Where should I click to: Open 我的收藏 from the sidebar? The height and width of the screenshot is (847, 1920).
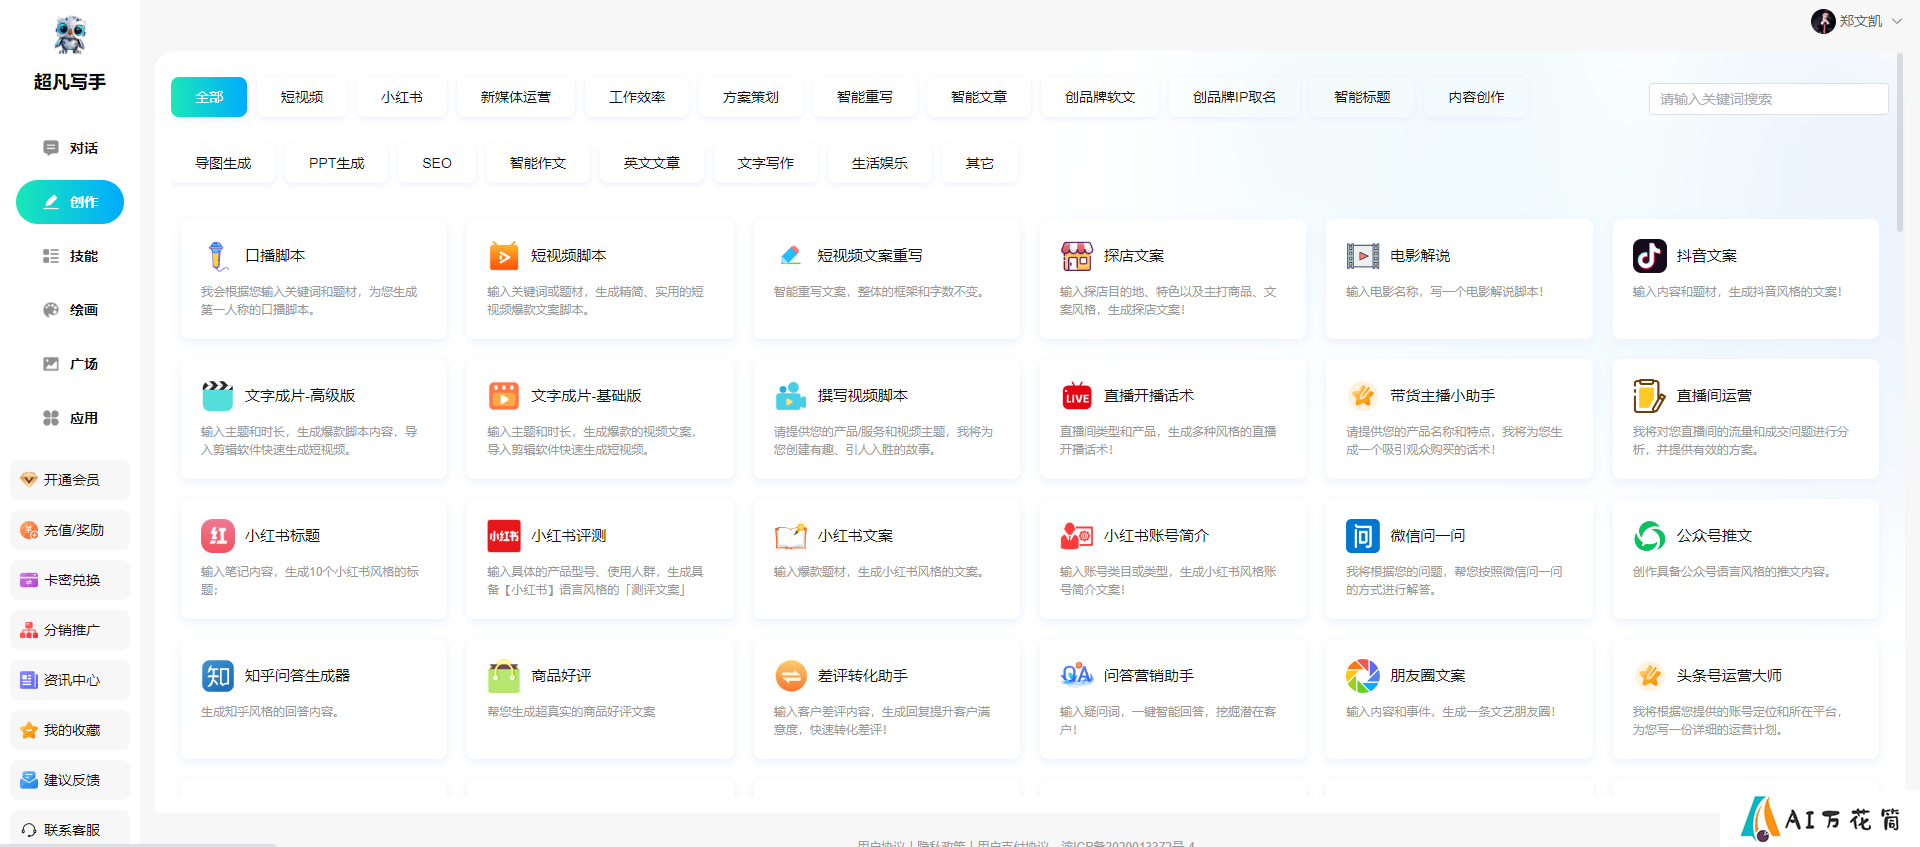coord(70,730)
